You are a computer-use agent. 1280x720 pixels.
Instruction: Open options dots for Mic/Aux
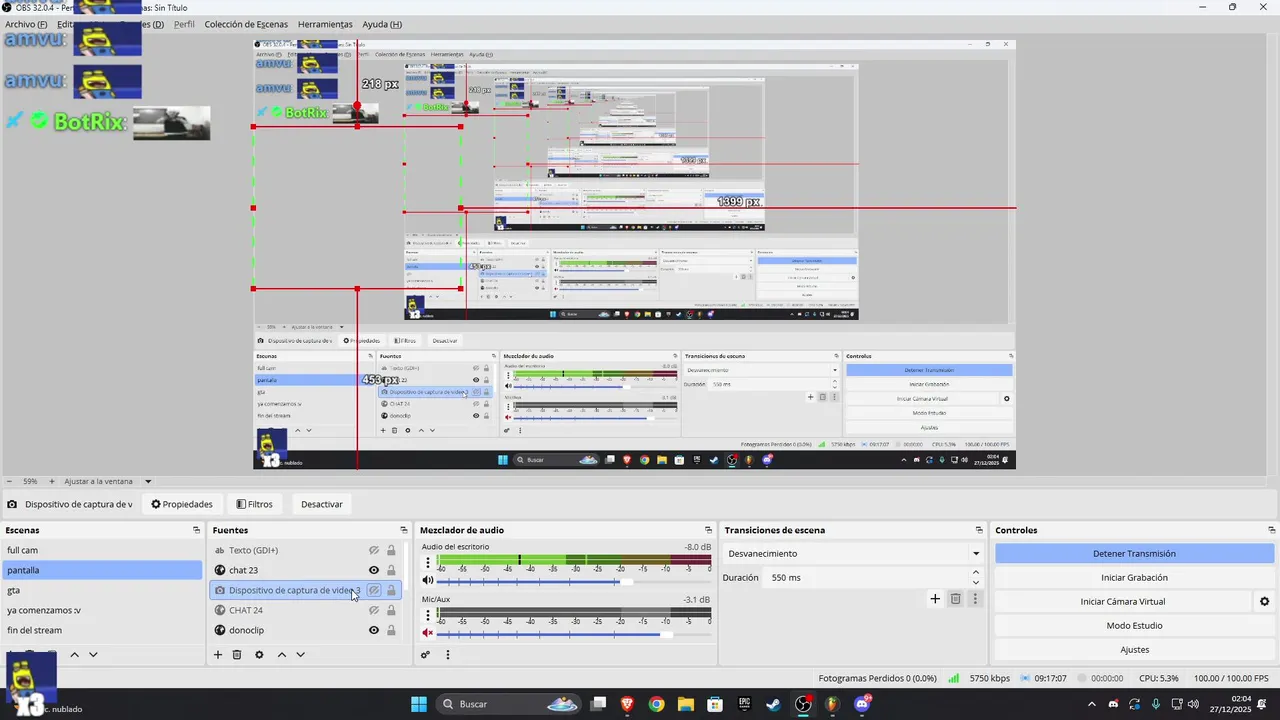pyautogui.click(x=428, y=616)
